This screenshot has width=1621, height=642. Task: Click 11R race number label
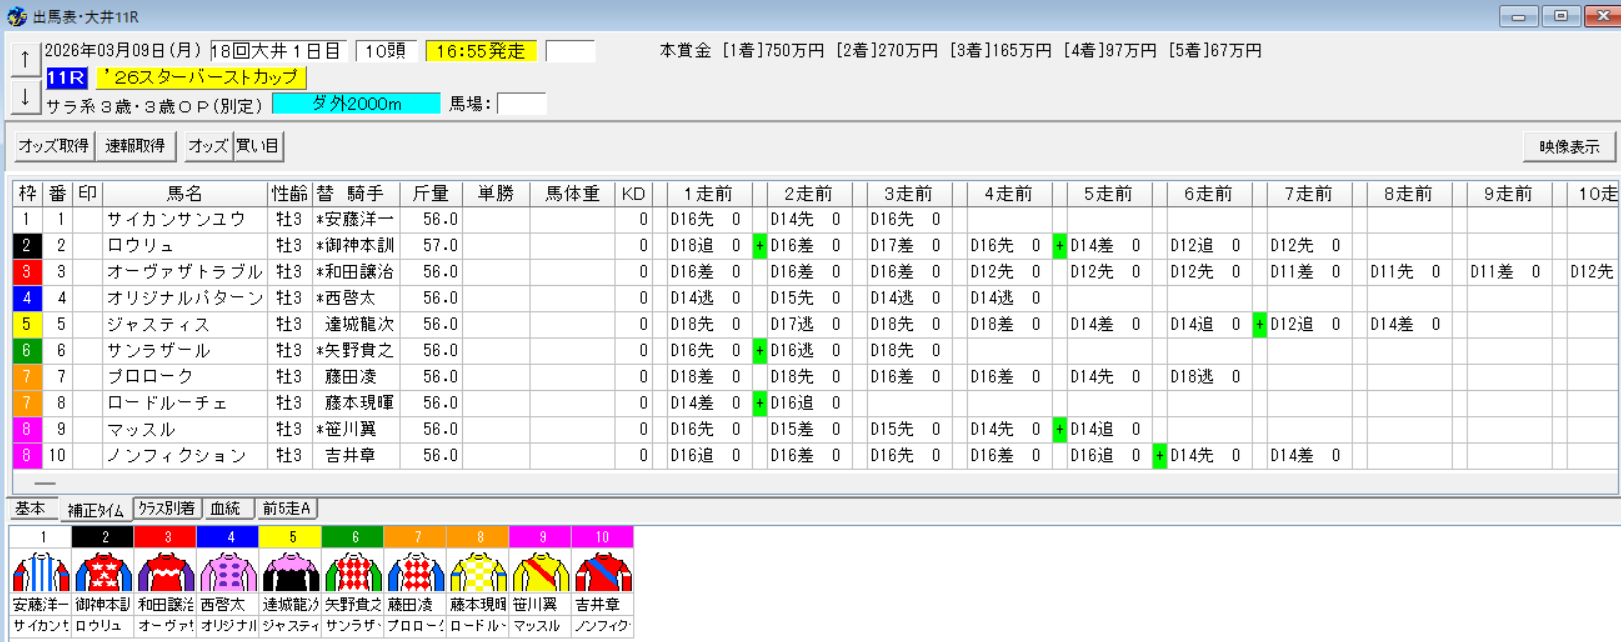pyautogui.click(x=66, y=77)
